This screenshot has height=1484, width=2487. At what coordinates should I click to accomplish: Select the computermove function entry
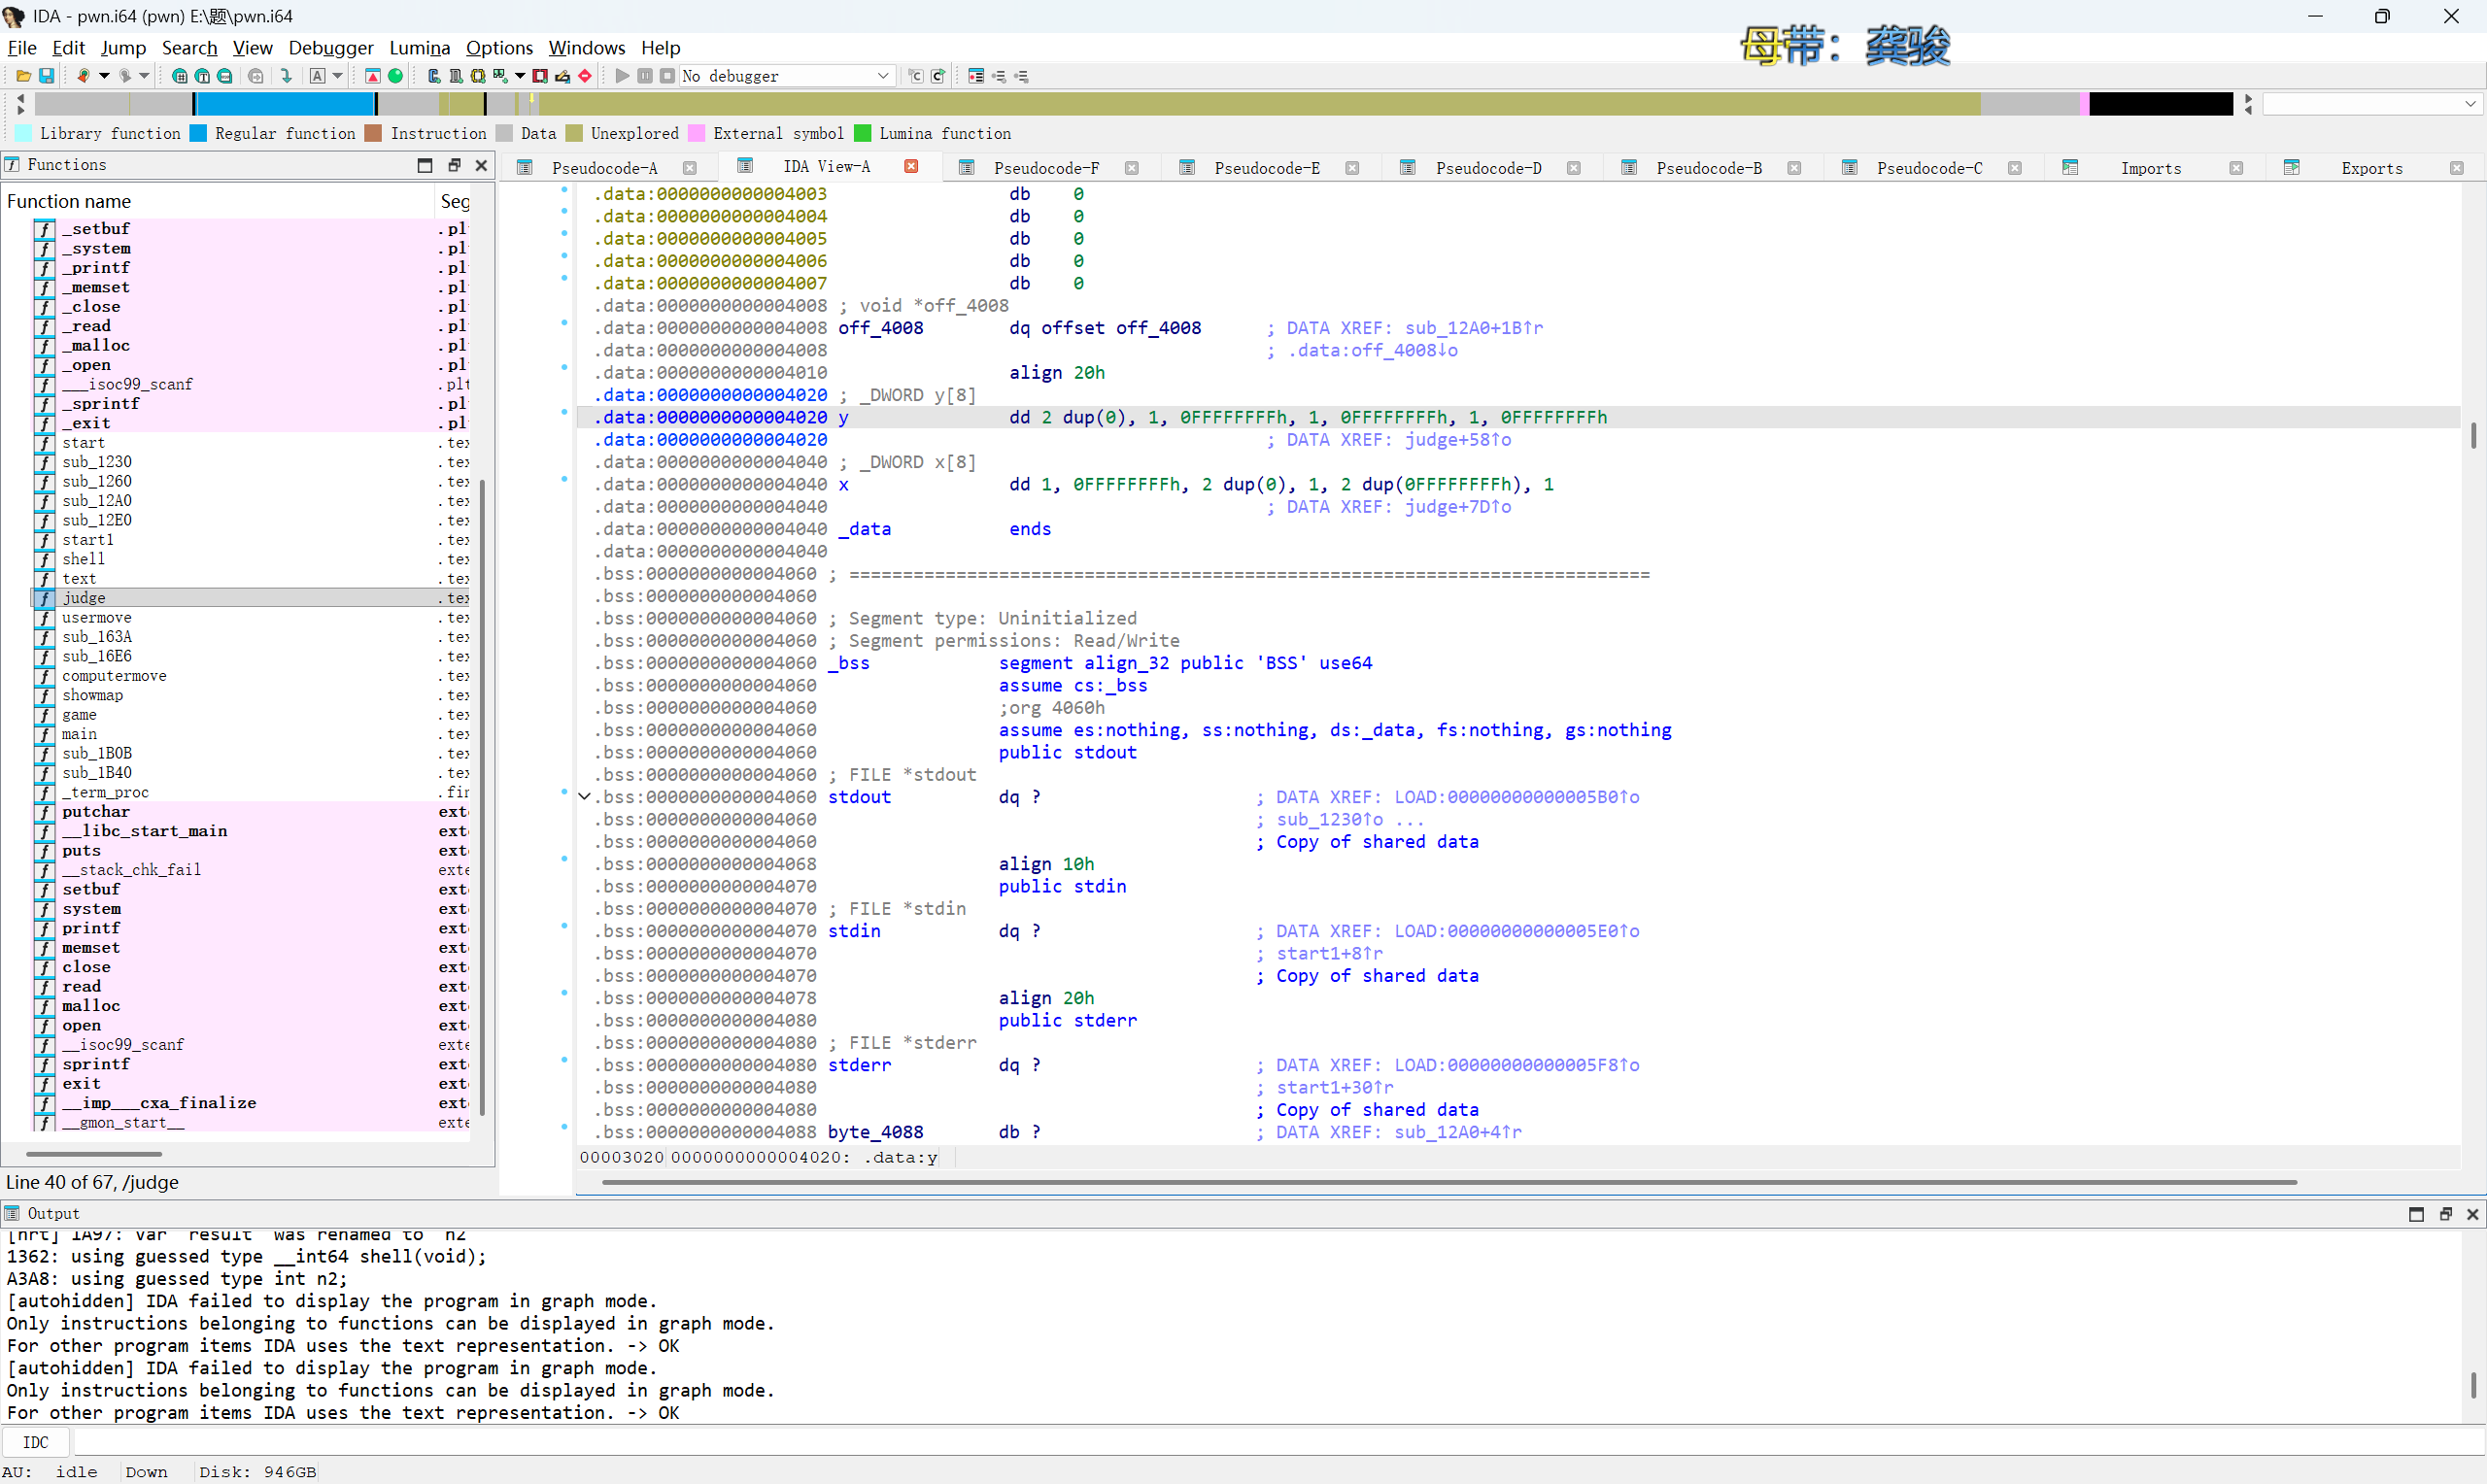114,676
